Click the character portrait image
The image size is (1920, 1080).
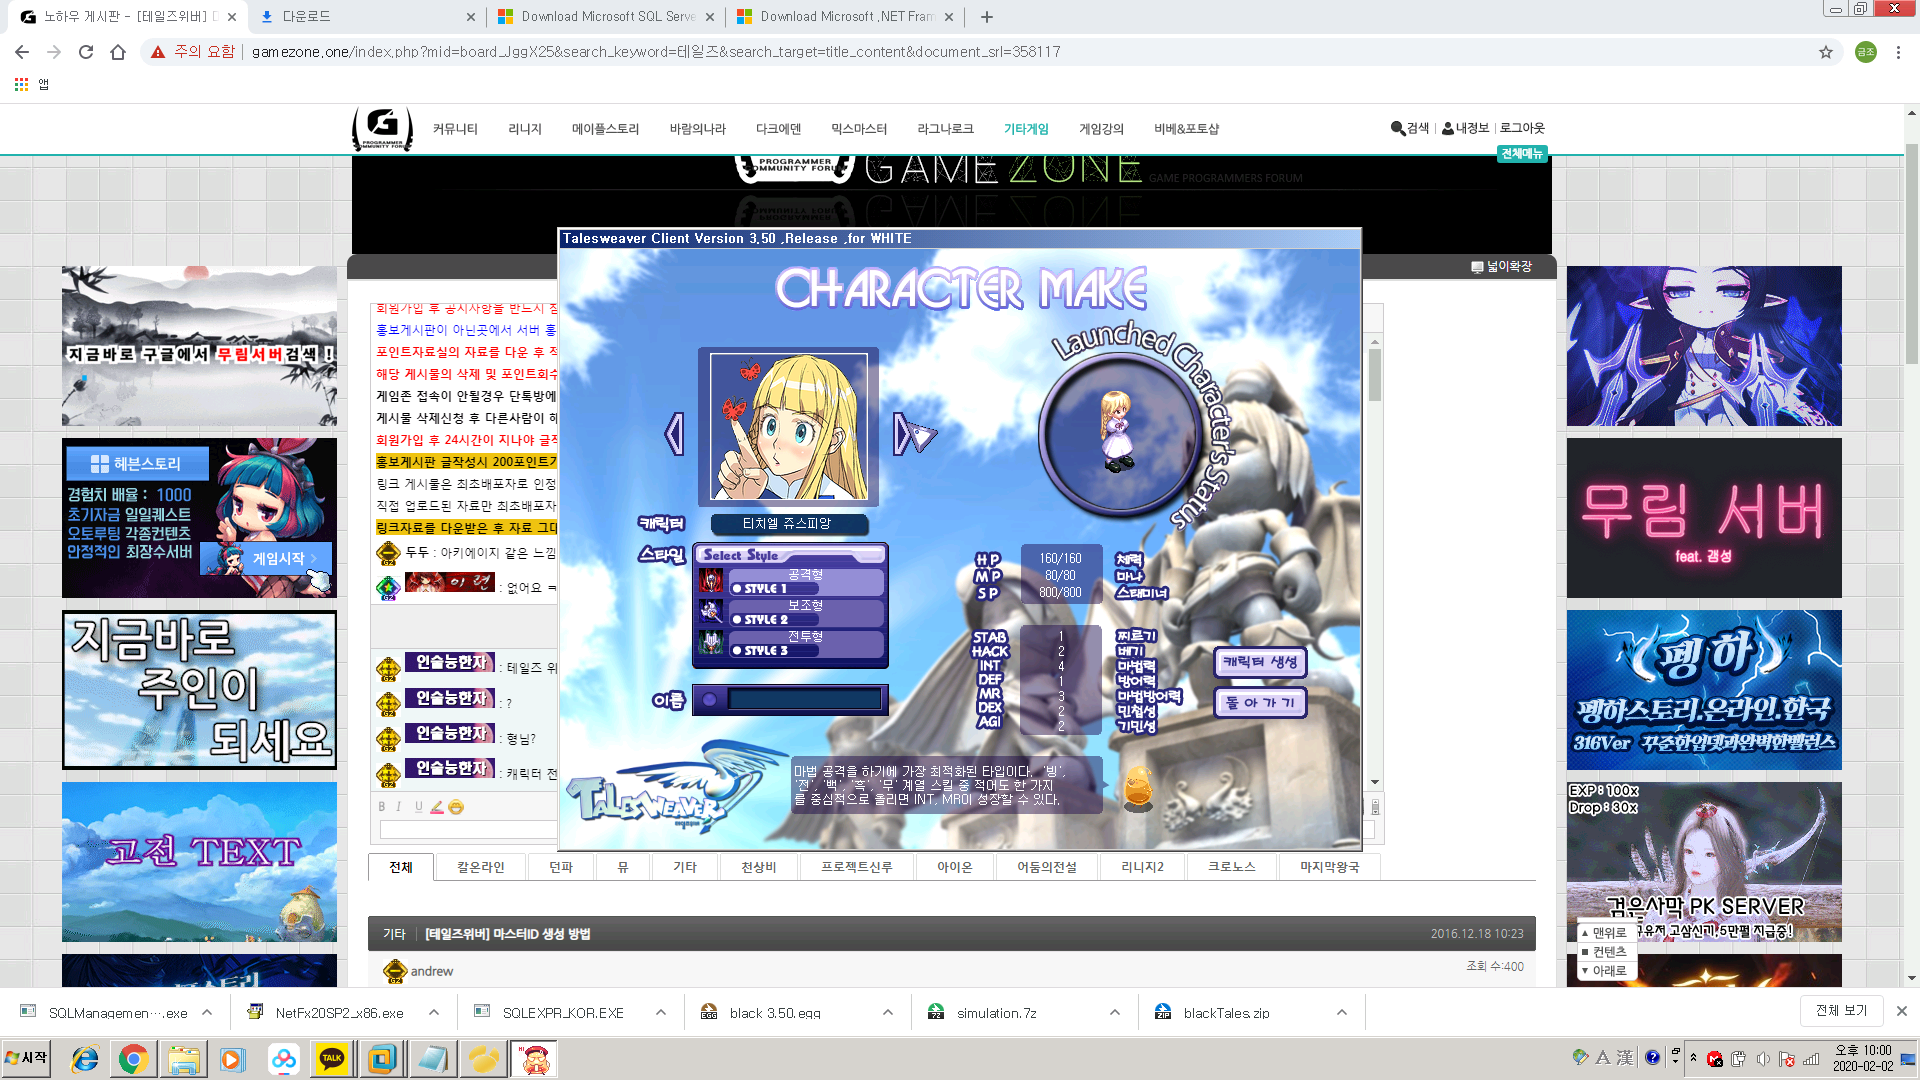(789, 426)
